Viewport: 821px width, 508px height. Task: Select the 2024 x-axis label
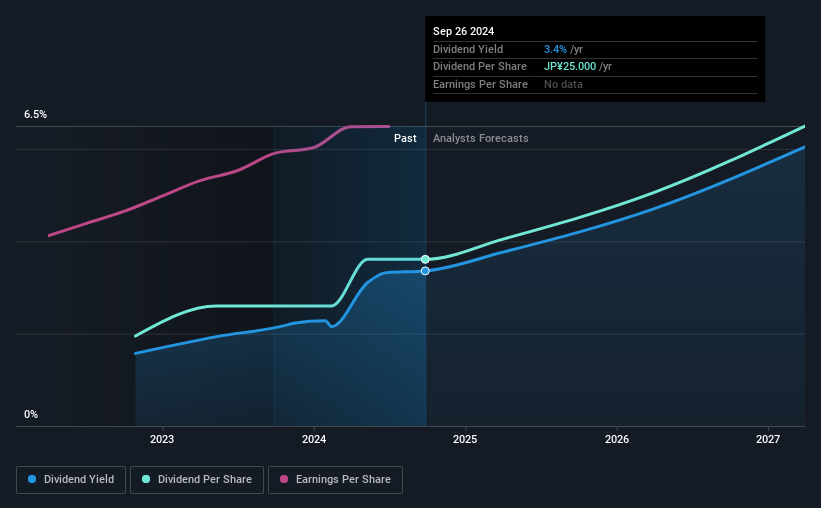click(314, 439)
